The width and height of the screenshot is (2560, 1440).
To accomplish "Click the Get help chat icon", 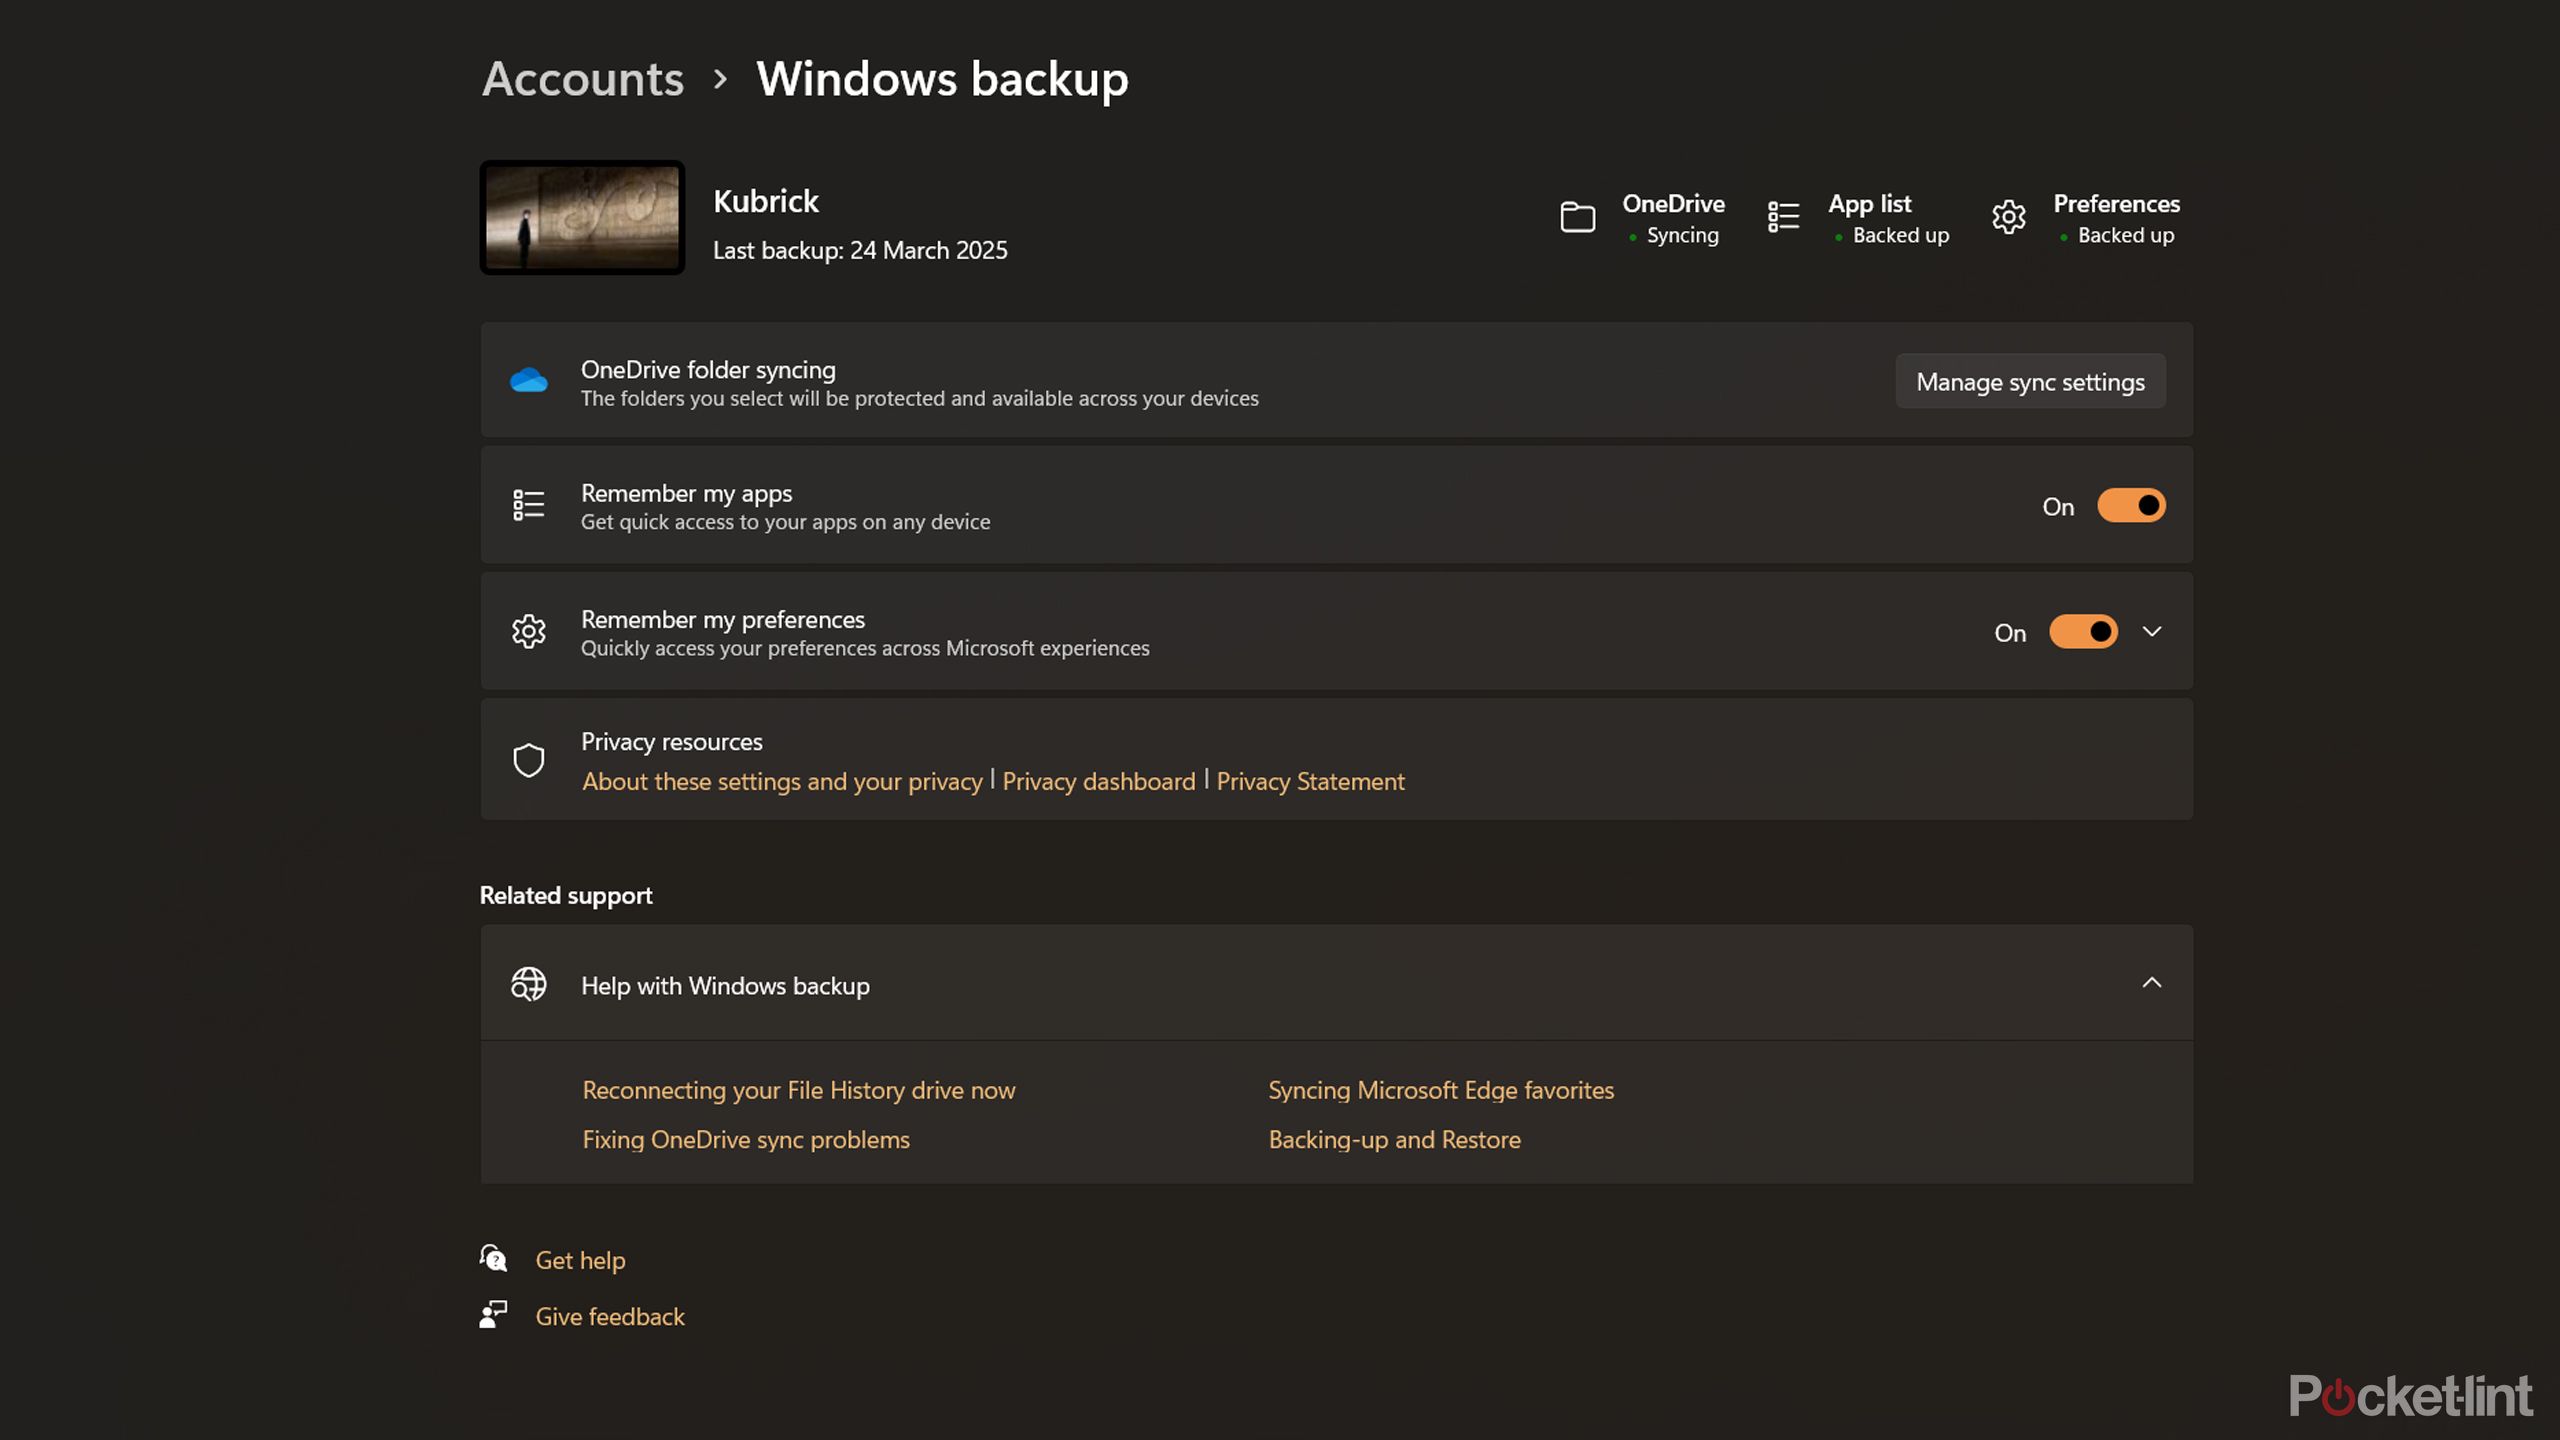I will (x=493, y=1258).
